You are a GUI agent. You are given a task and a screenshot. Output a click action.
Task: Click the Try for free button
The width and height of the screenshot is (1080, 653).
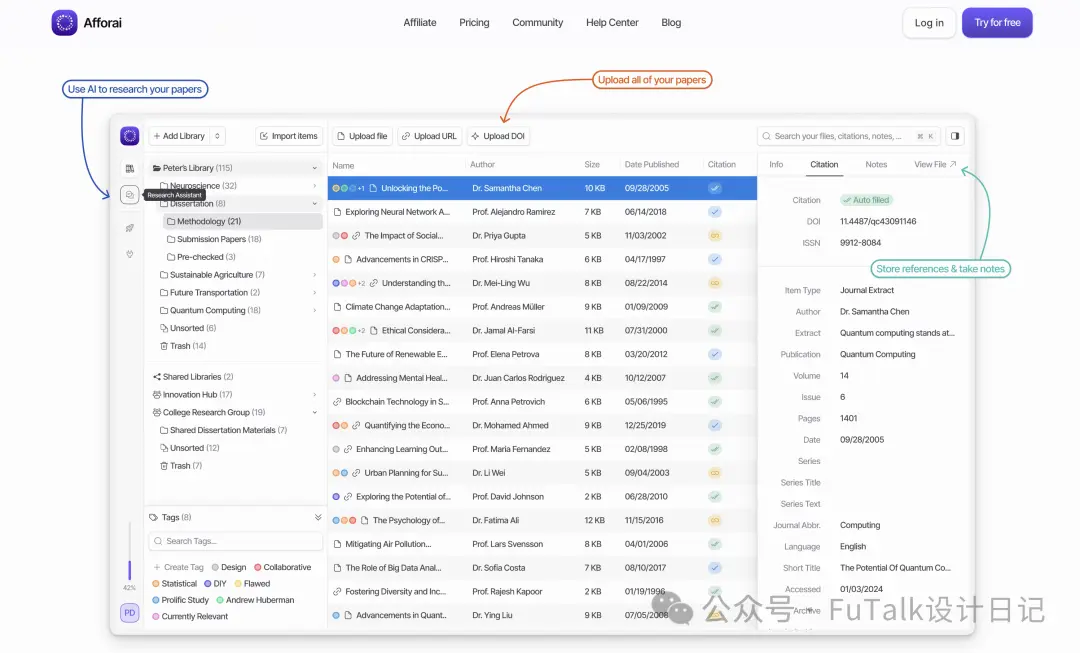point(997,23)
